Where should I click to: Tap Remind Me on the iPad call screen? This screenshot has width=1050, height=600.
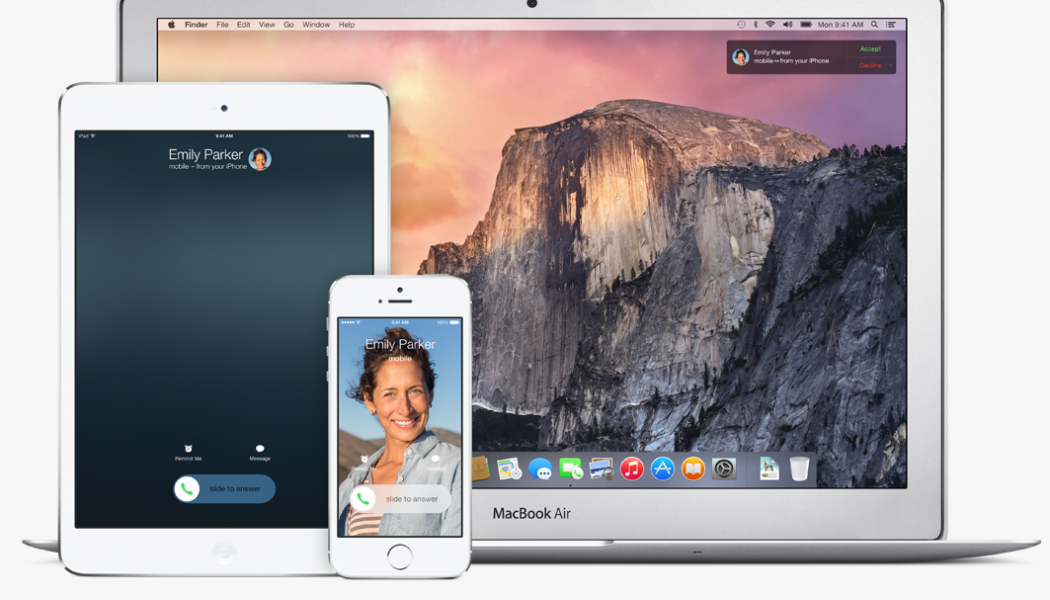click(188, 452)
